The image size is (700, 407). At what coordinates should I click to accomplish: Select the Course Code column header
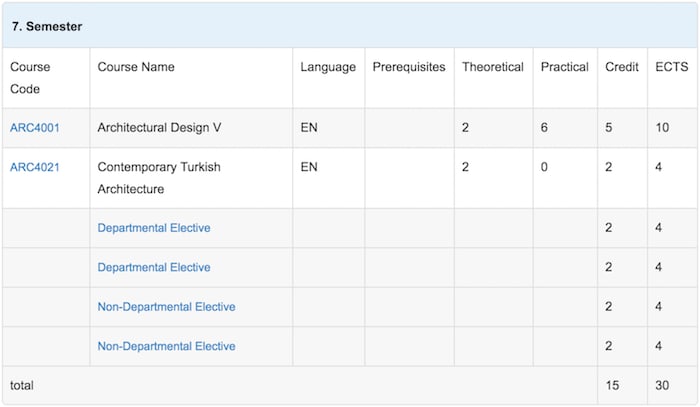30,78
